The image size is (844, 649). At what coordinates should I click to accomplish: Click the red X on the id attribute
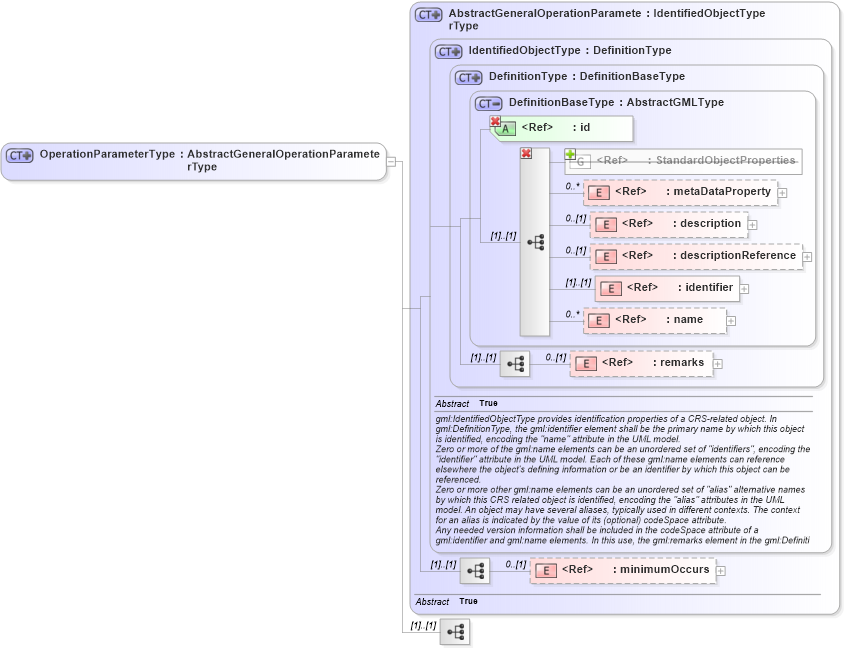[x=495, y=122]
